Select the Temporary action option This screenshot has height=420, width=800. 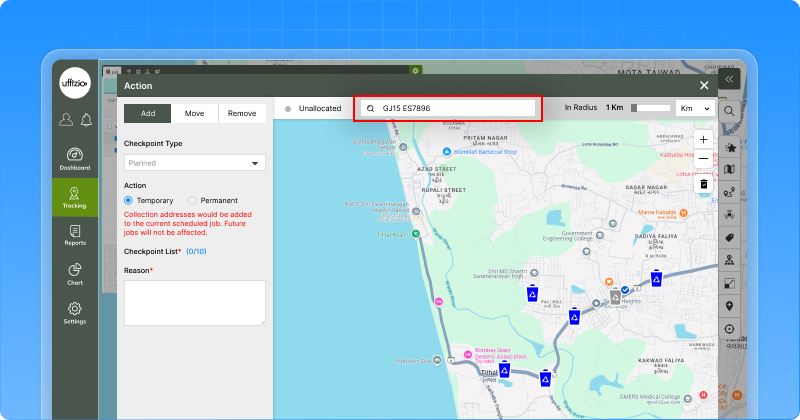129,200
